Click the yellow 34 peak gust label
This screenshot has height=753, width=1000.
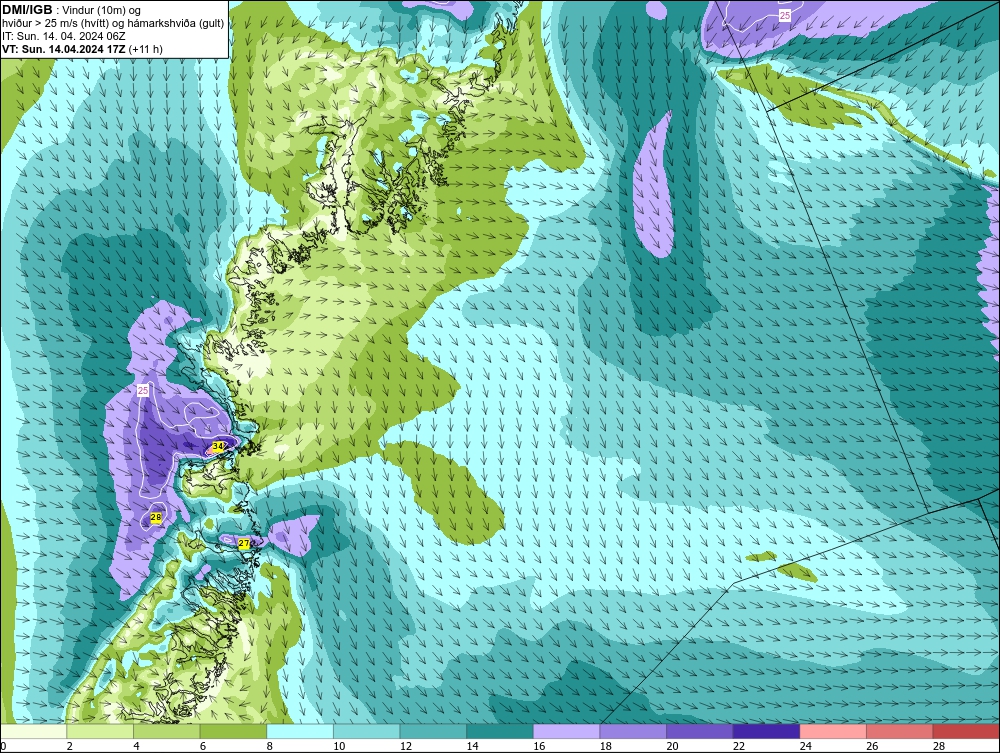click(218, 446)
